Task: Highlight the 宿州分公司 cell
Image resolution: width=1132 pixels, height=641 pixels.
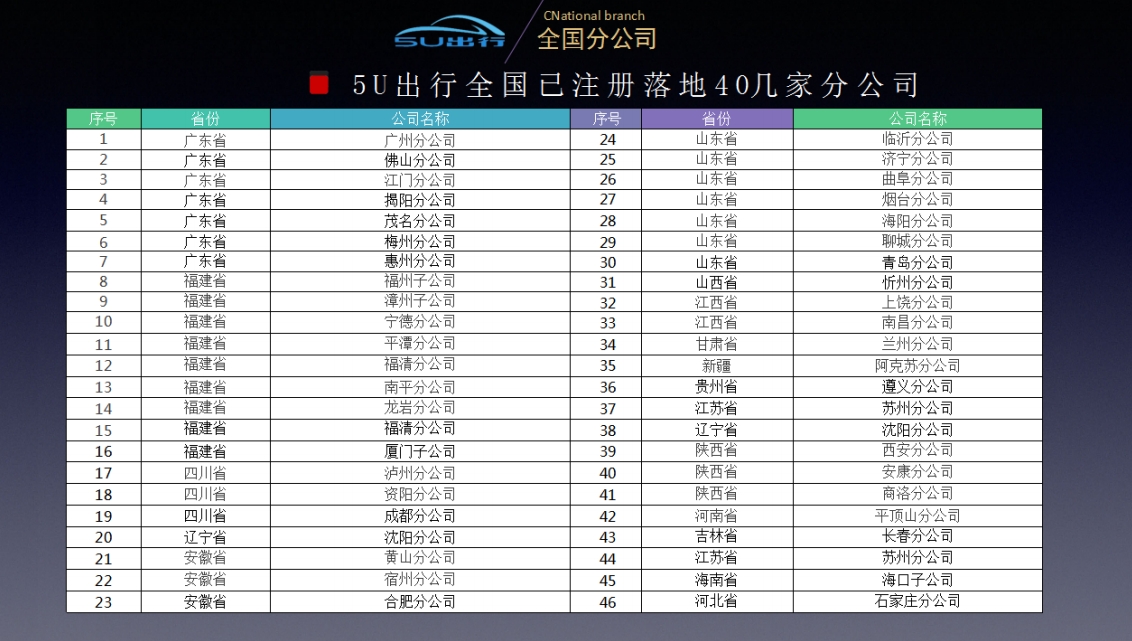Action: 420,580
